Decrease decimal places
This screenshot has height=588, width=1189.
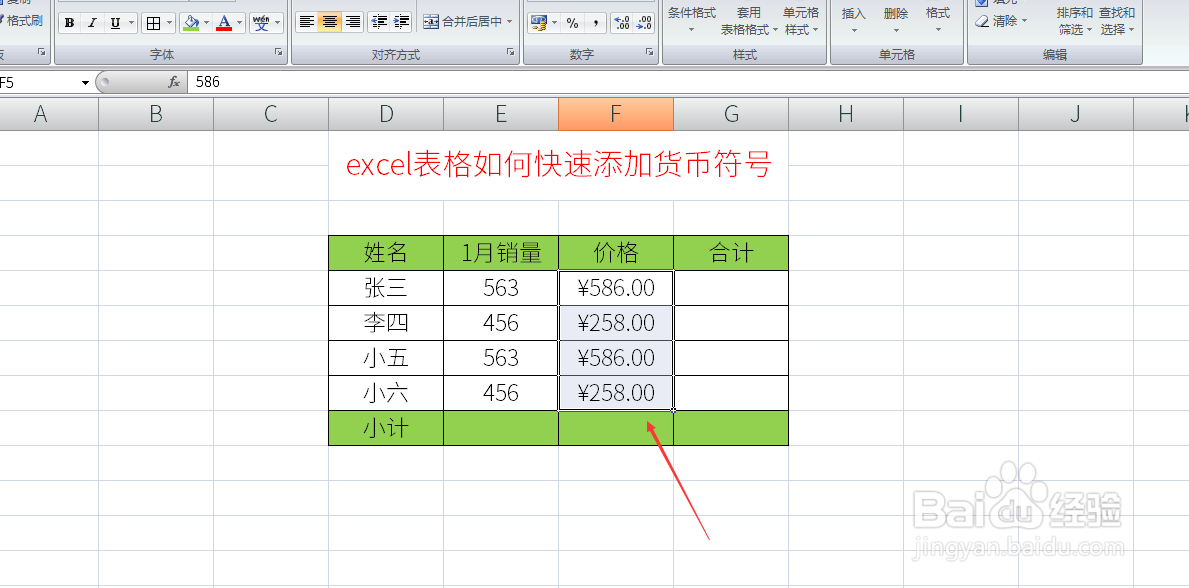coord(643,23)
